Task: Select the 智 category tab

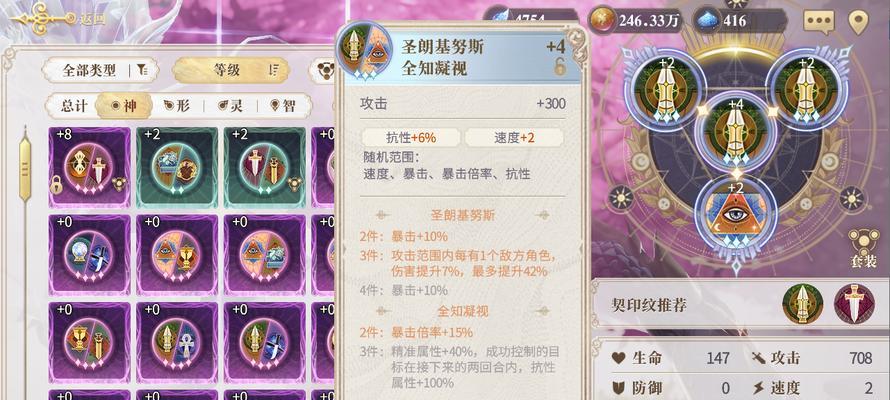Action: point(283,106)
